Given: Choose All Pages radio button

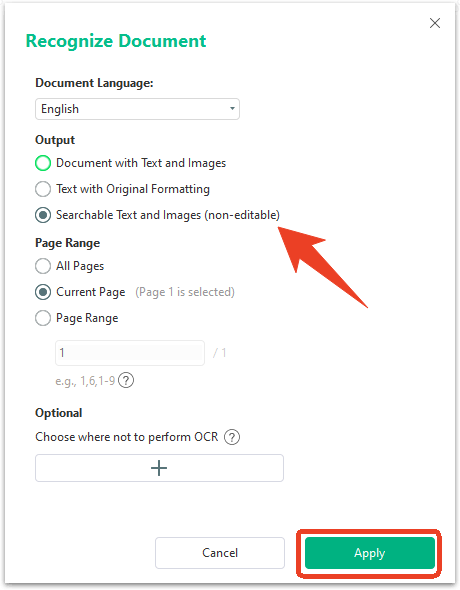Looking at the screenshot, I should coord(43,266).
